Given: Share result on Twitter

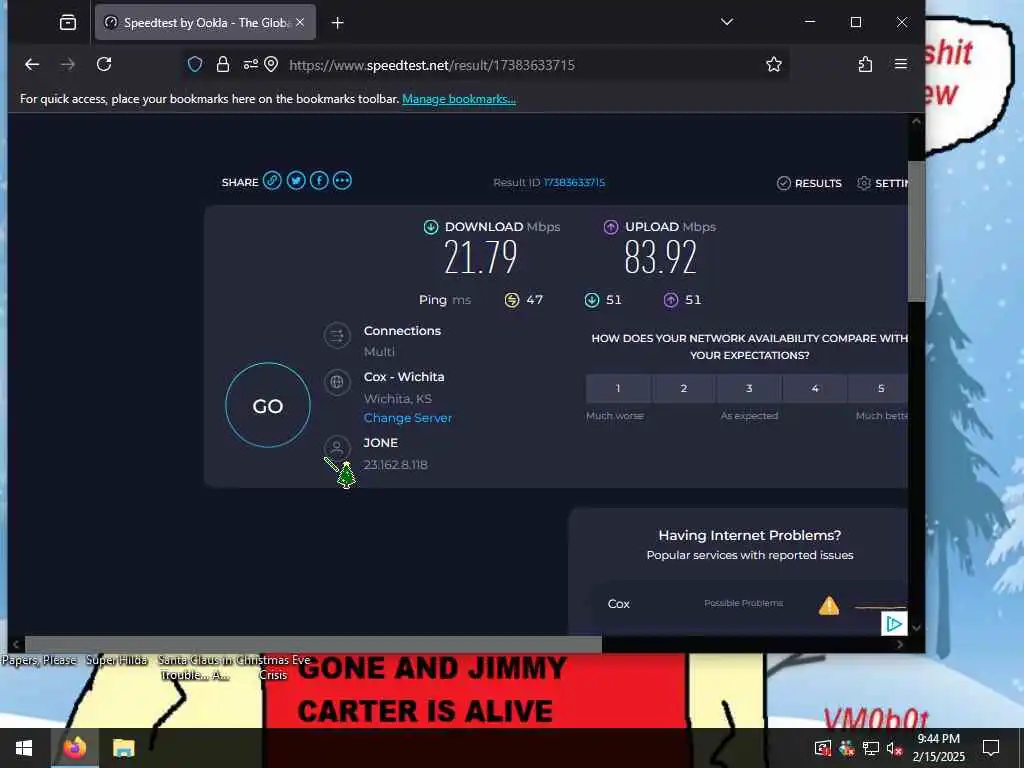Looking at the screenshot, I should 296,181.
